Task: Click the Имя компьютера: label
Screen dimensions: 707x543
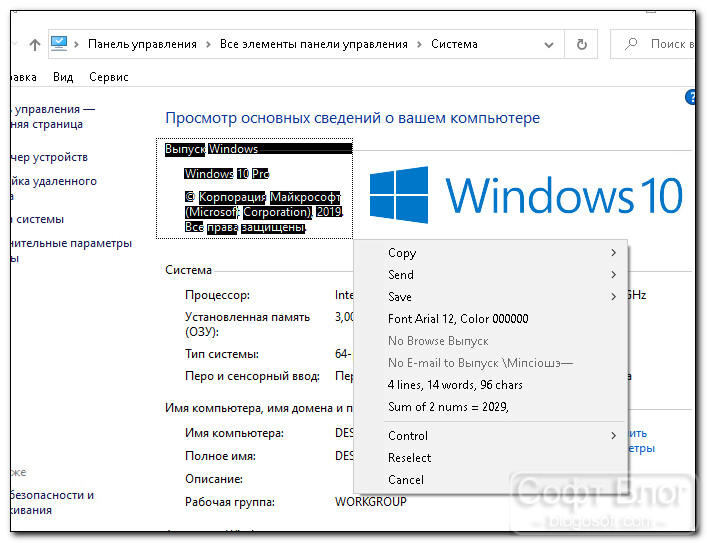Action: pos(234,433)
